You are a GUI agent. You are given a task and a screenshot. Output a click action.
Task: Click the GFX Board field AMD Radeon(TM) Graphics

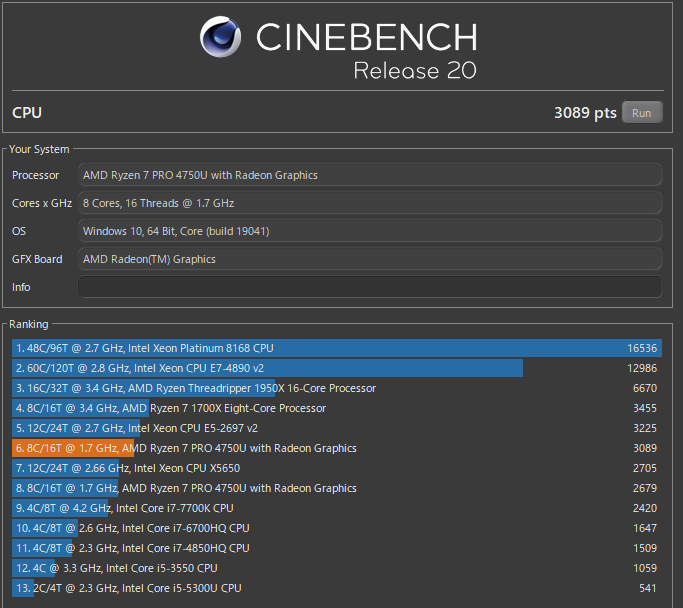[369, 259]
